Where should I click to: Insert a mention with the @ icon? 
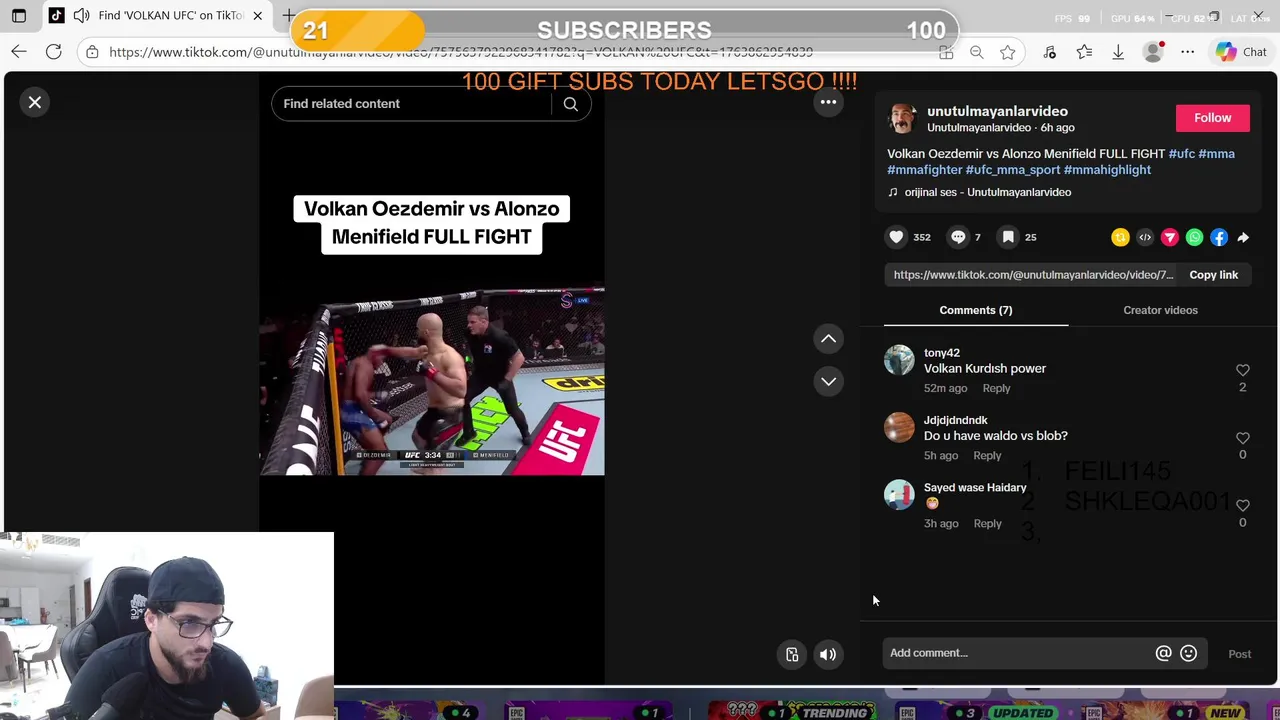pyautogui.click(x=1163, y=653)
